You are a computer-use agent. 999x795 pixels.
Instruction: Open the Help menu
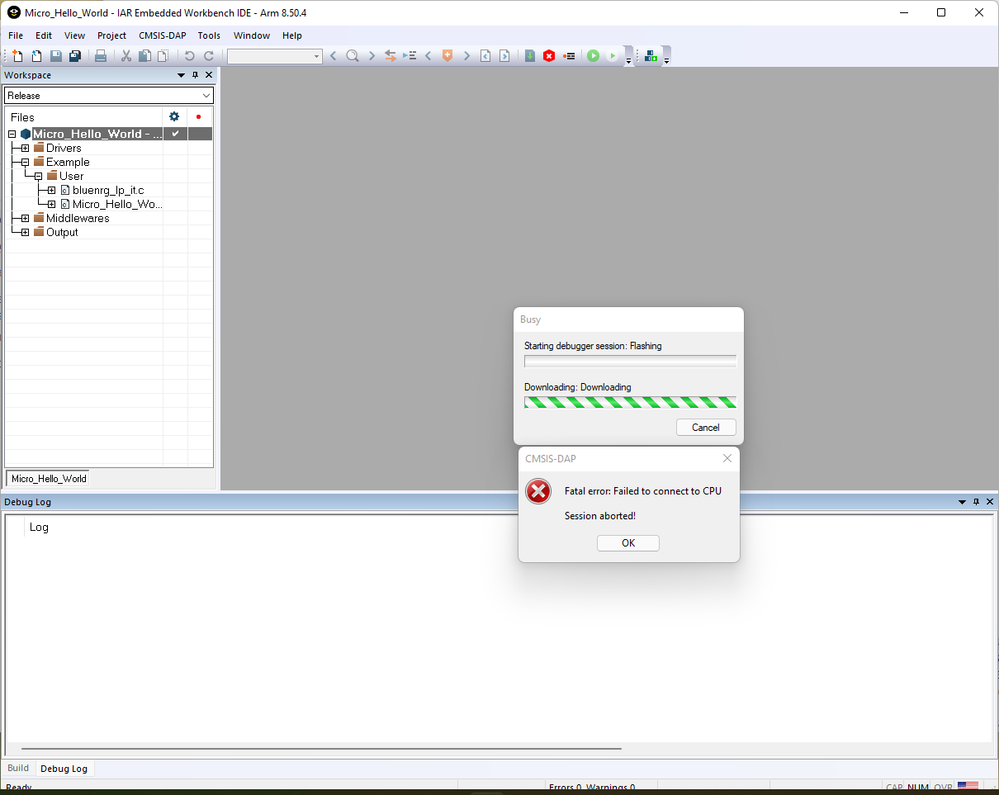tap(292, 36)
